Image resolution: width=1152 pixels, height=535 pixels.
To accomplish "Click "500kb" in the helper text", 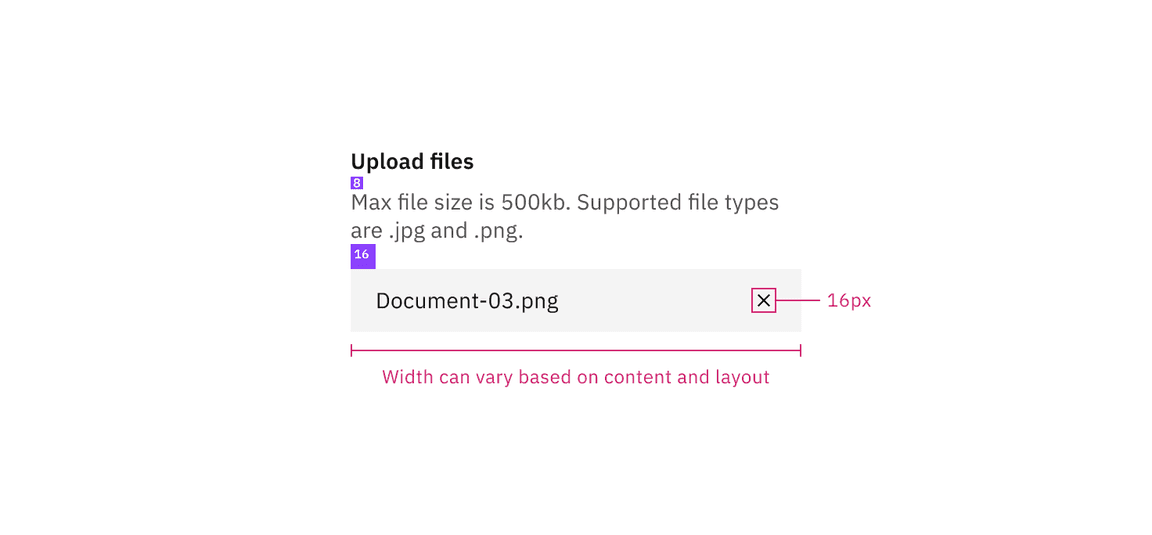I will 535,203.
